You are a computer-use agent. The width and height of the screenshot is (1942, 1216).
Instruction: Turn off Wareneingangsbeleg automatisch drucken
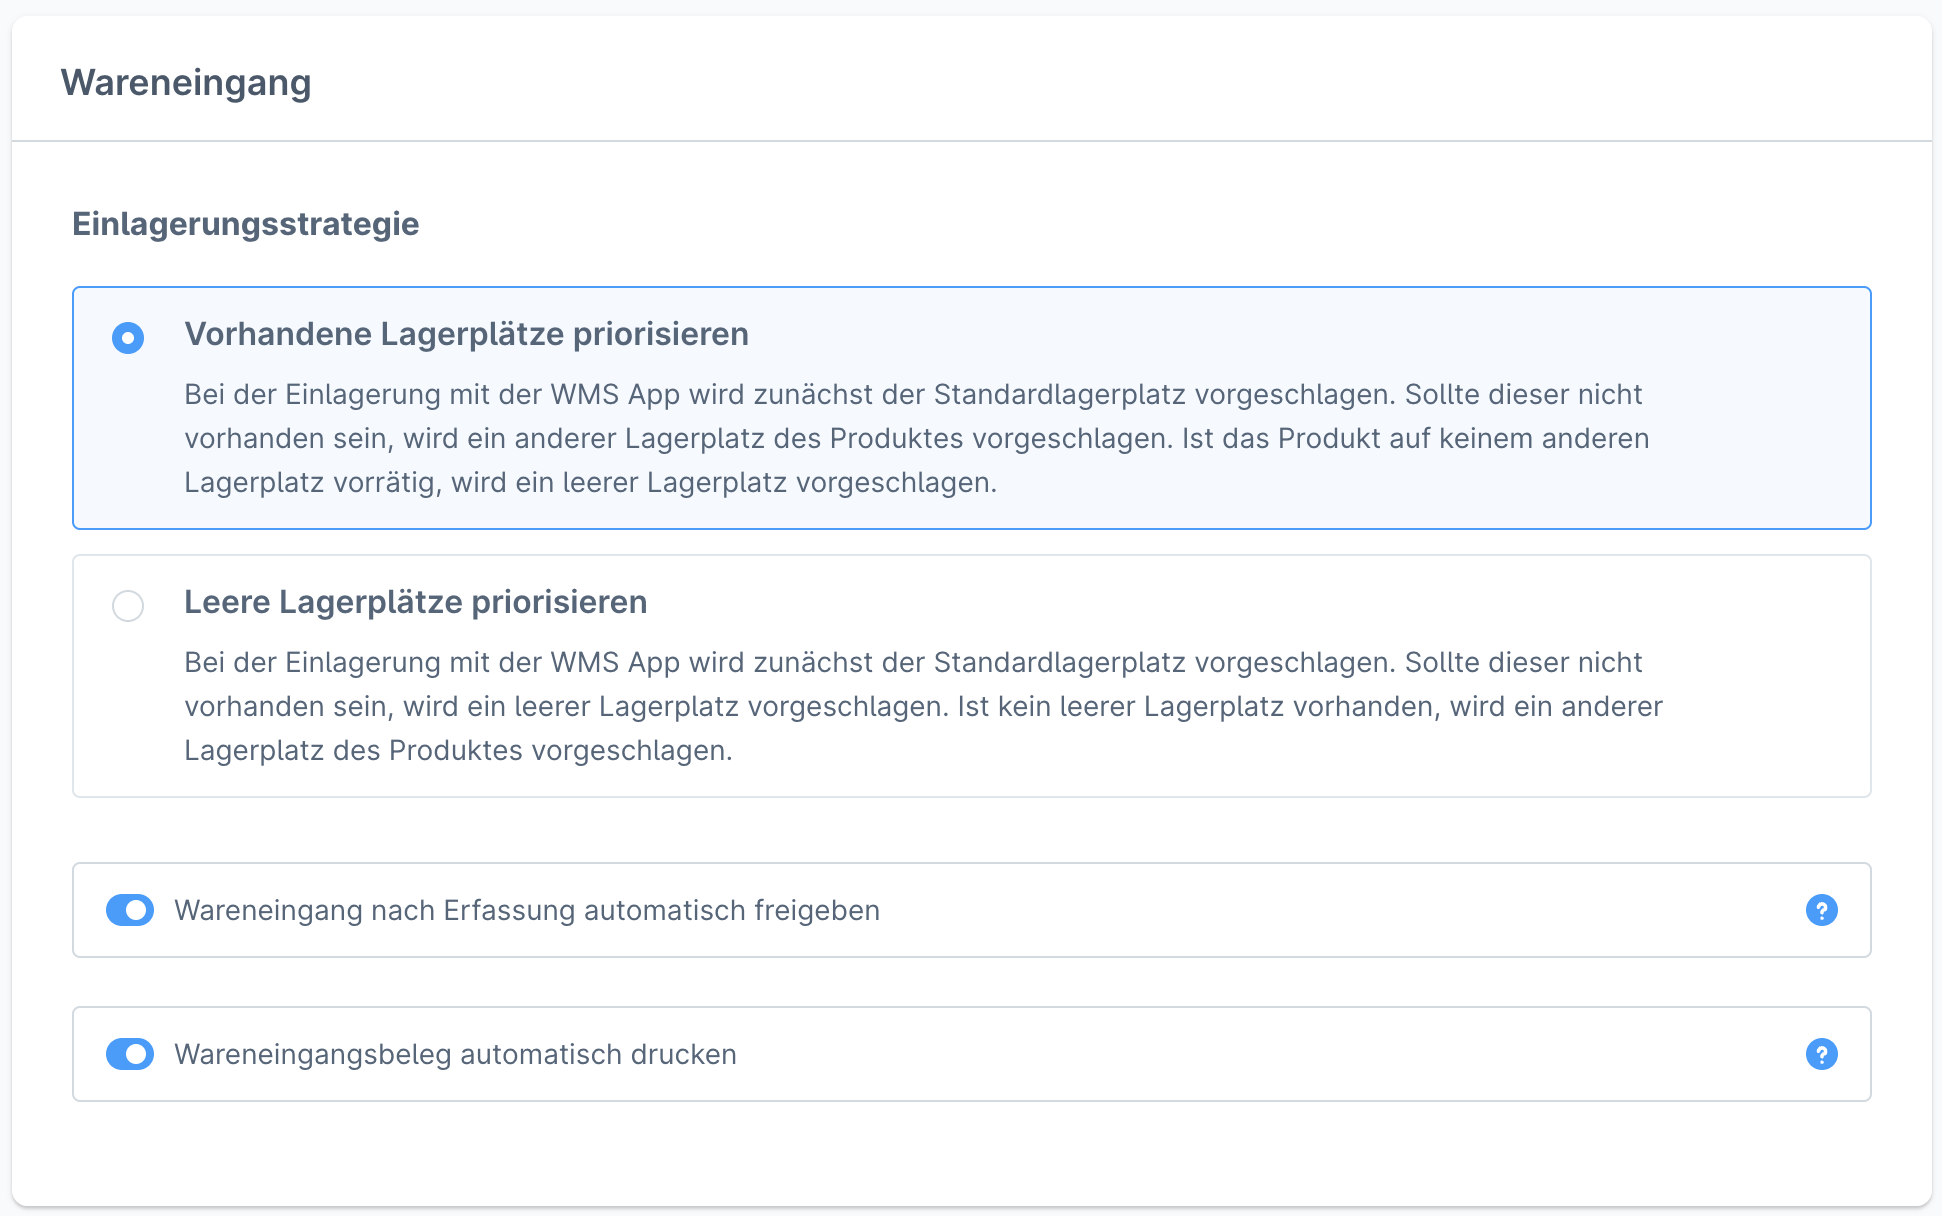(129, 1054)
